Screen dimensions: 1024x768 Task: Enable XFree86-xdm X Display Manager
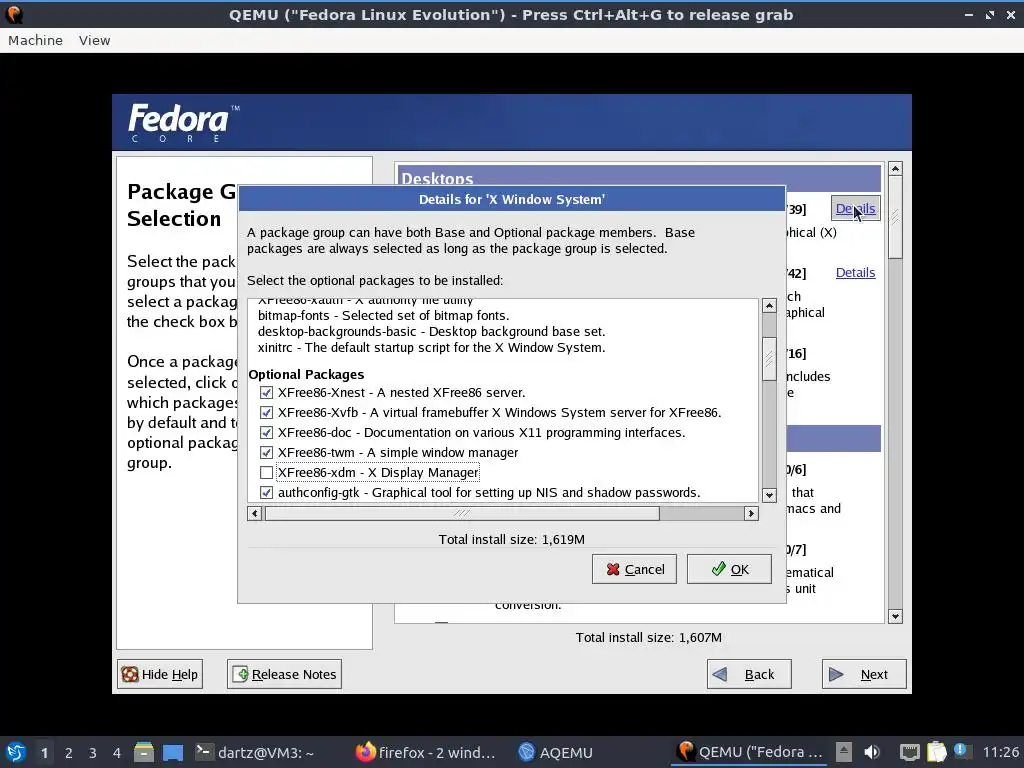click(266, 472)
